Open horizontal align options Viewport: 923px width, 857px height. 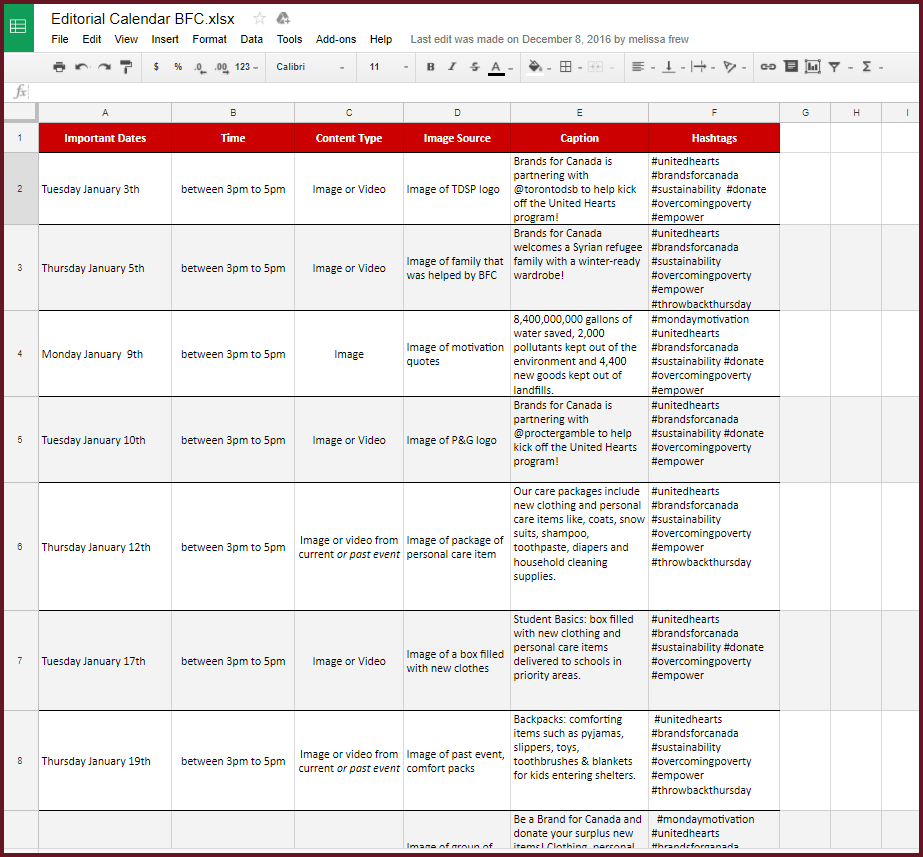[638, 67]
